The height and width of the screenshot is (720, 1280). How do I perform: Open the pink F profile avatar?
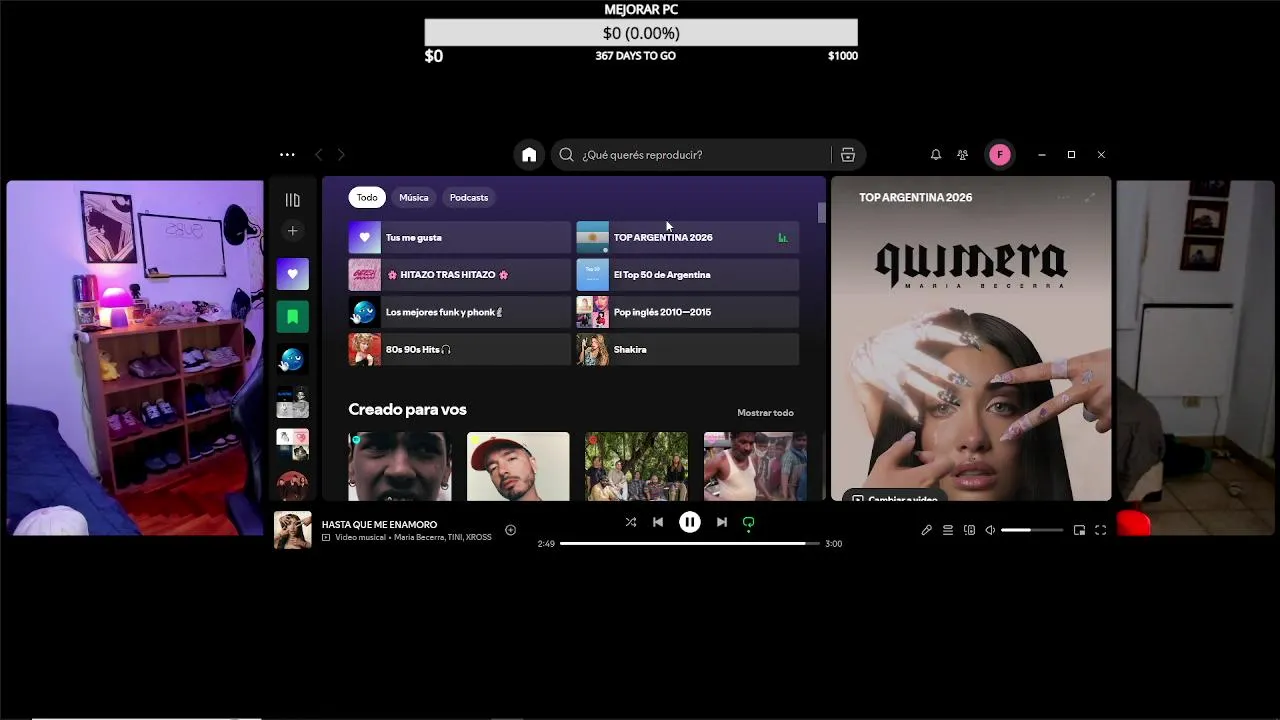pyautogui.click(x=999, y=155)
